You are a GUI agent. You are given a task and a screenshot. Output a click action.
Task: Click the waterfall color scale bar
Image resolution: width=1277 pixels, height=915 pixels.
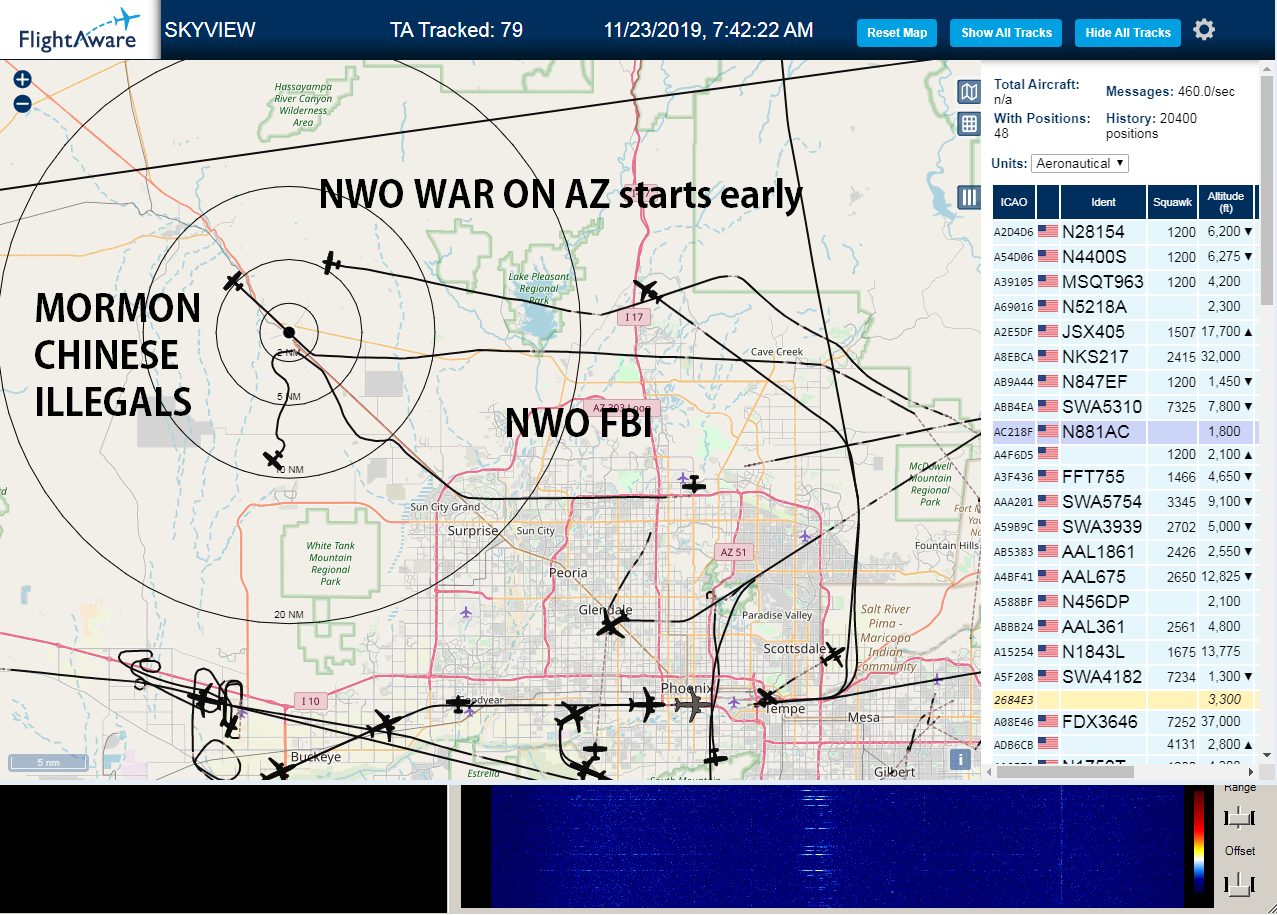click(1200, 840)
